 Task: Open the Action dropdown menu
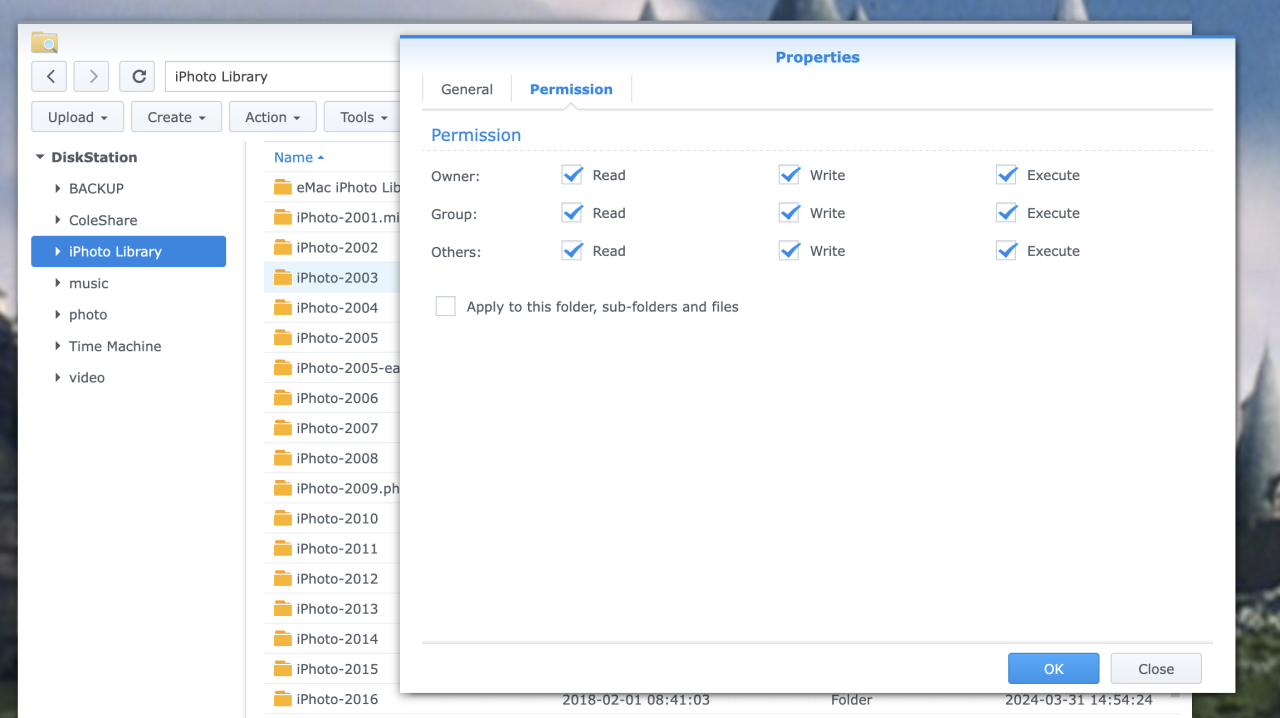[x=272, y=117]
